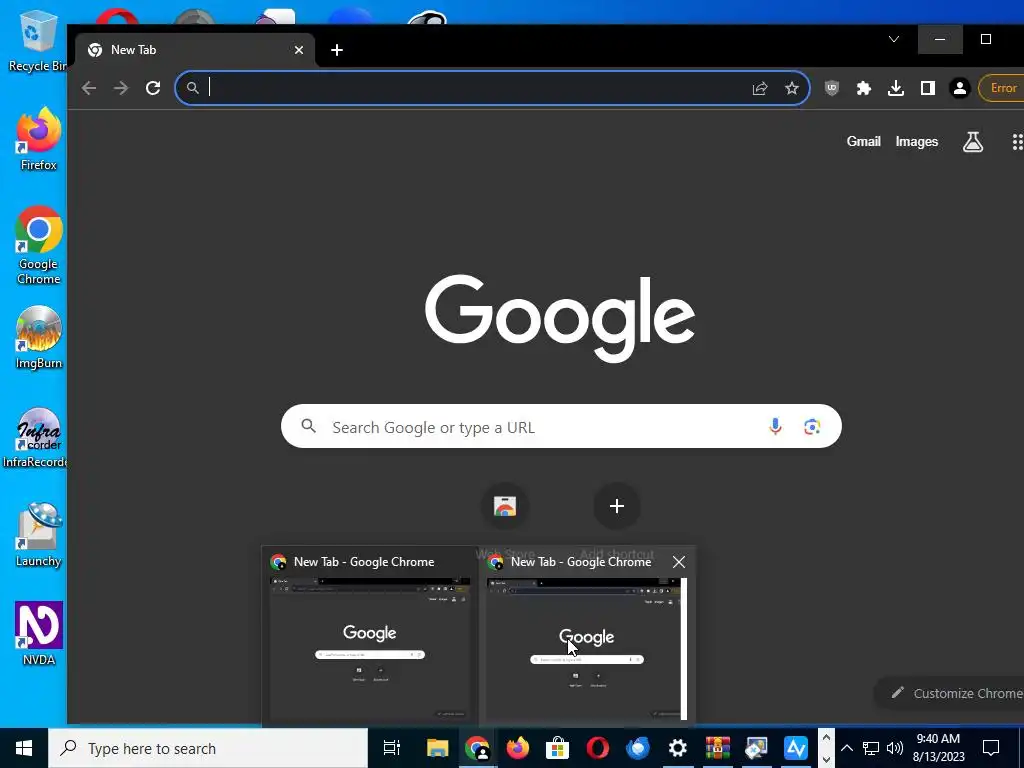This screenshot has width=1024, height=768.
Task: Close the second New Tab preview window
Action: (x=679, y=562)
